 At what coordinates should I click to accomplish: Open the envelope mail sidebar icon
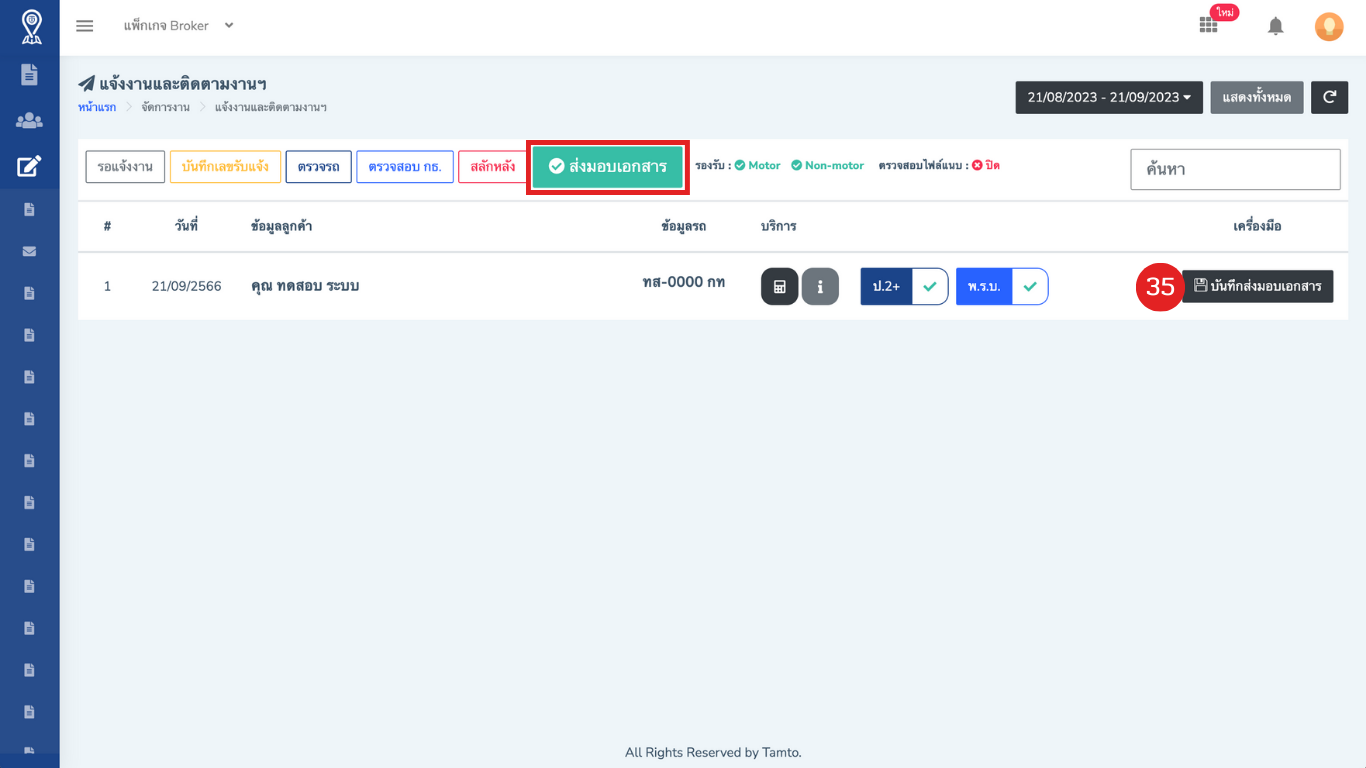click(x=29, y=251)
